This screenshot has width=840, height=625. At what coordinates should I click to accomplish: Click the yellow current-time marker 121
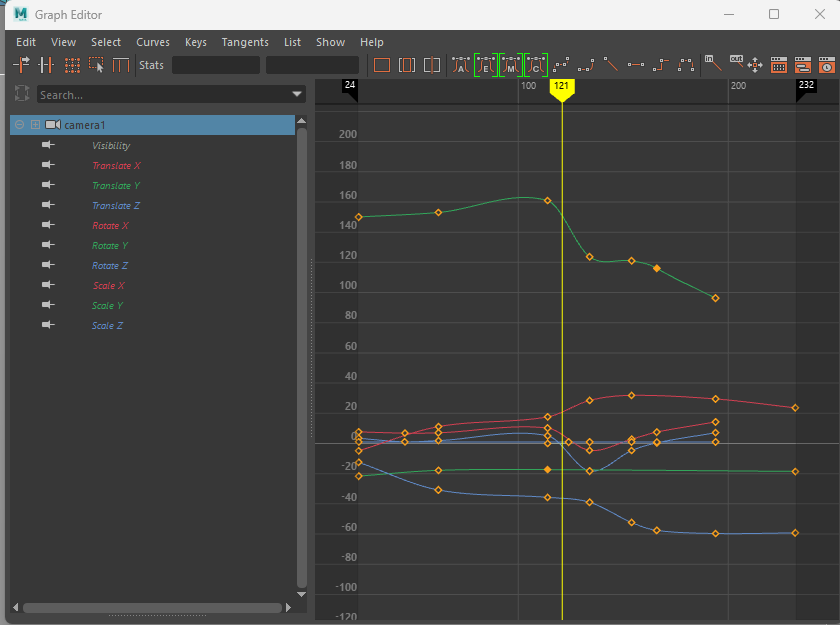(x=561, y=90)
